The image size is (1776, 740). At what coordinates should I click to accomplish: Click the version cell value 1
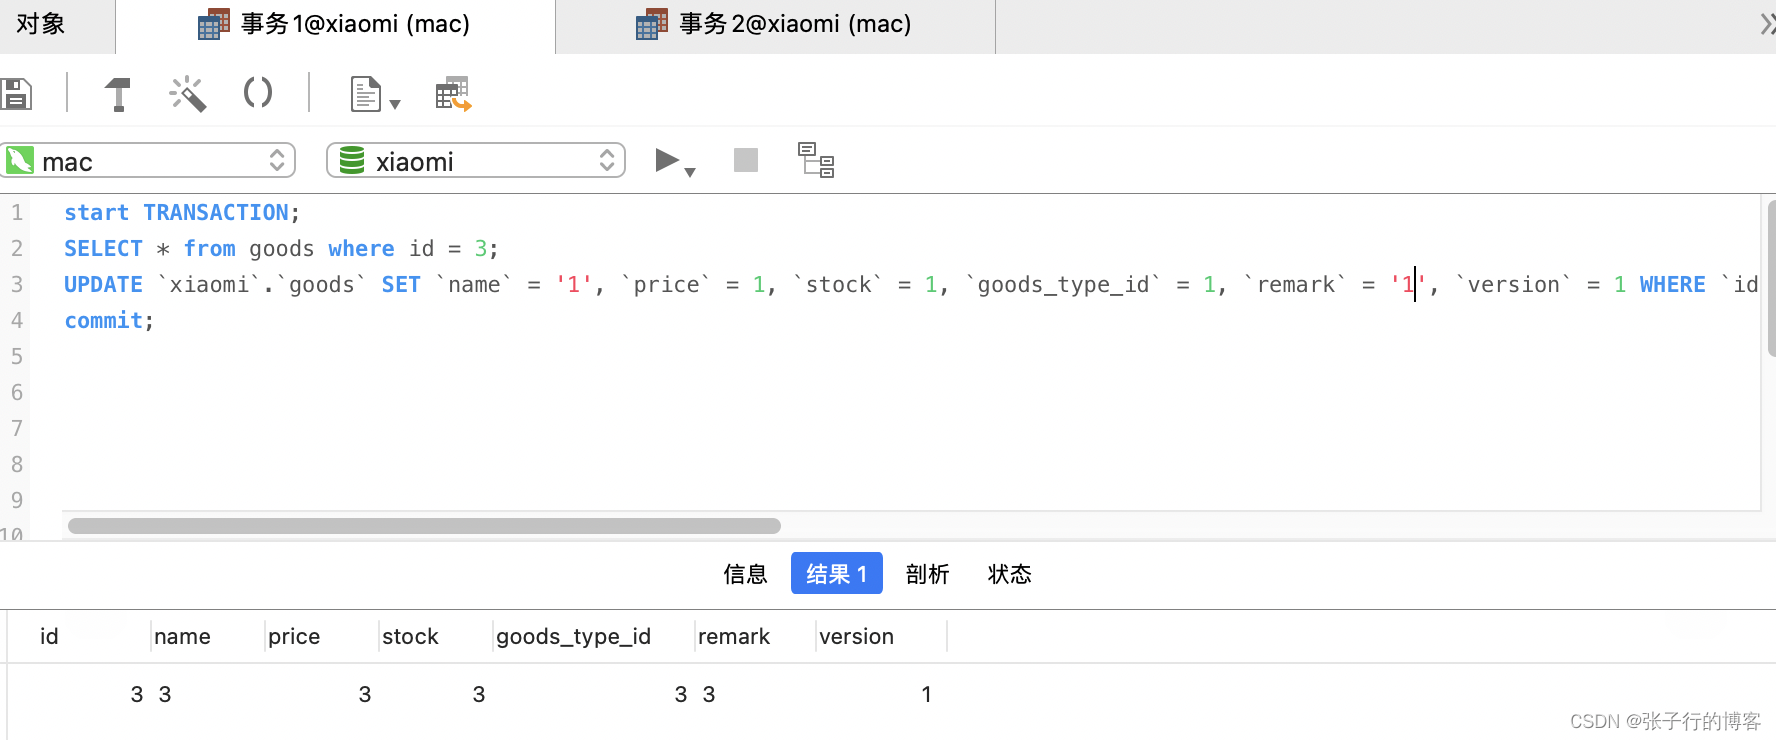[926, 694]
